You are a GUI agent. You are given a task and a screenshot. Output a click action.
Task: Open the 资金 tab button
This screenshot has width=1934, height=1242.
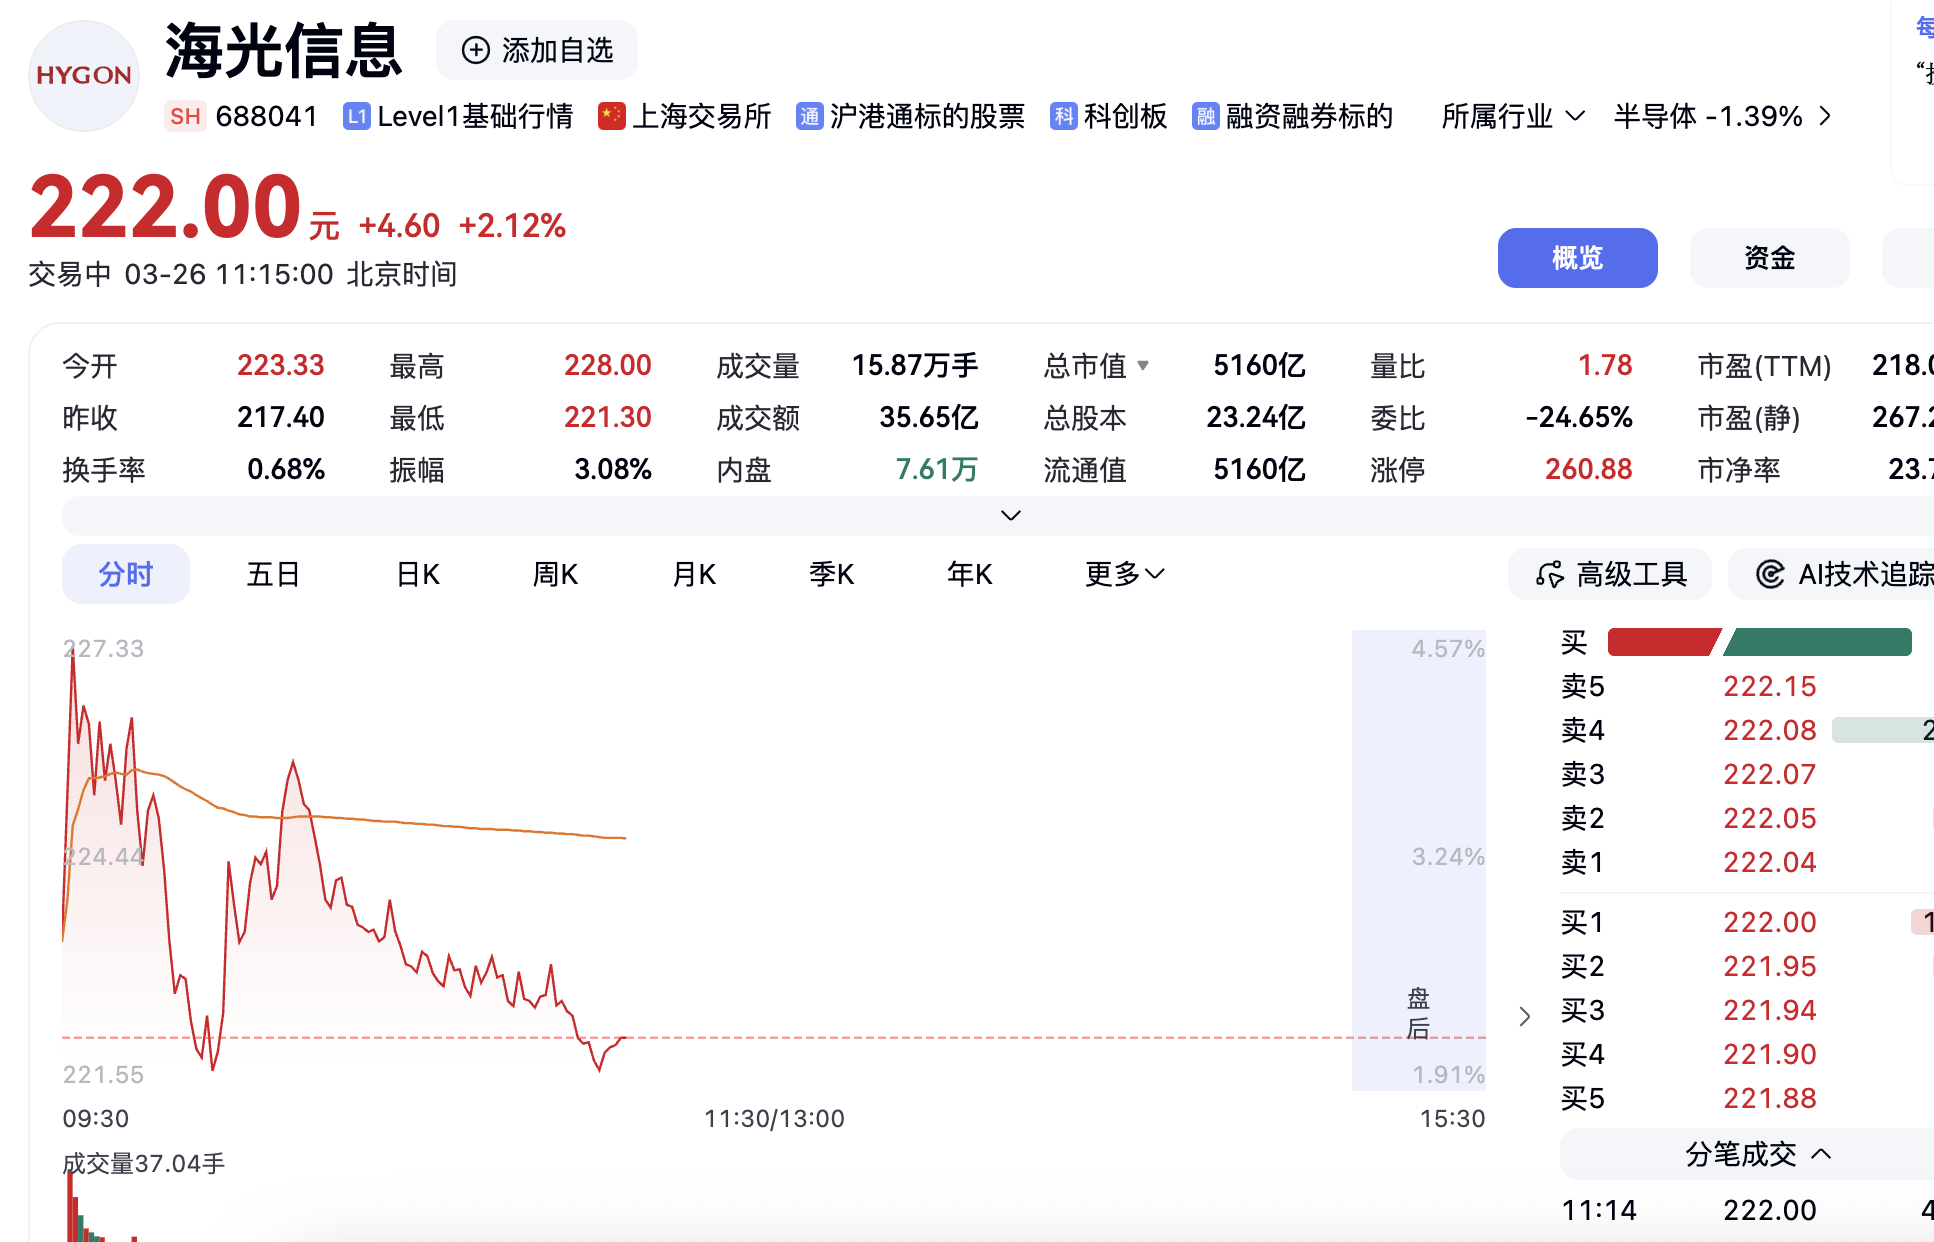coord(1768,258)
